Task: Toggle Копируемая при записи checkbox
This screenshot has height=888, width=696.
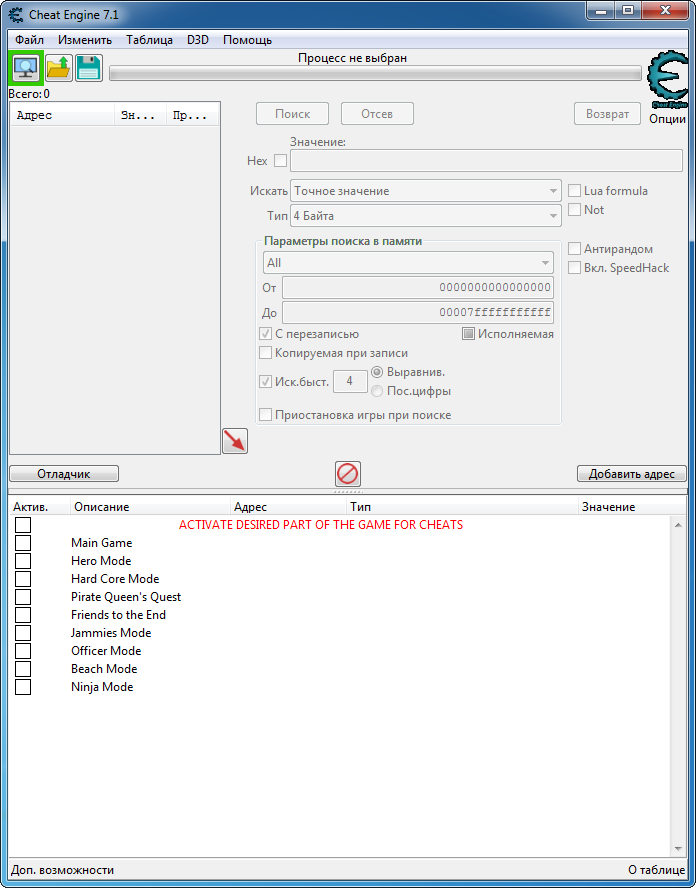Action: (265, 353)
